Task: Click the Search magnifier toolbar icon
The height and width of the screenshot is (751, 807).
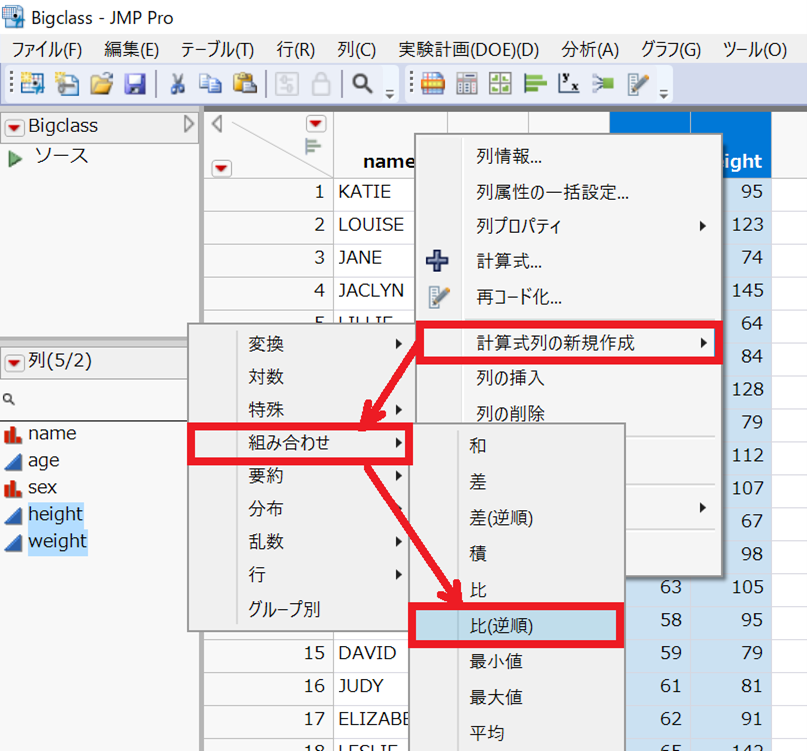Action: coord(362,83)
